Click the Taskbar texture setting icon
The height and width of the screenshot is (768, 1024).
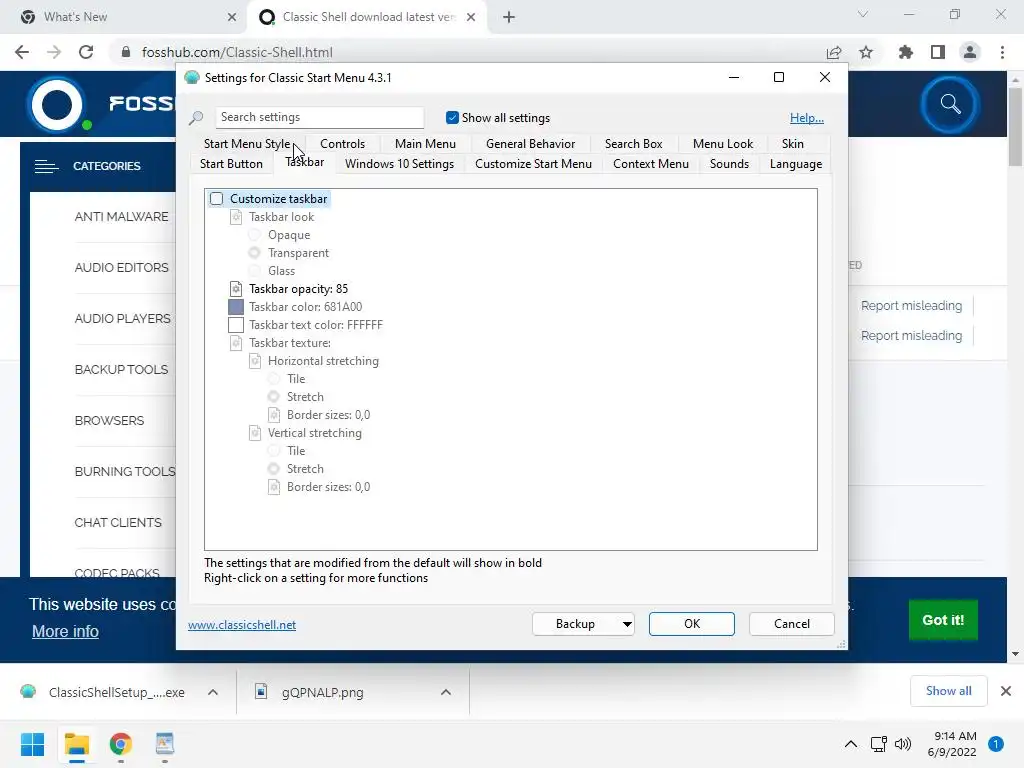click(x=236, y=343)
